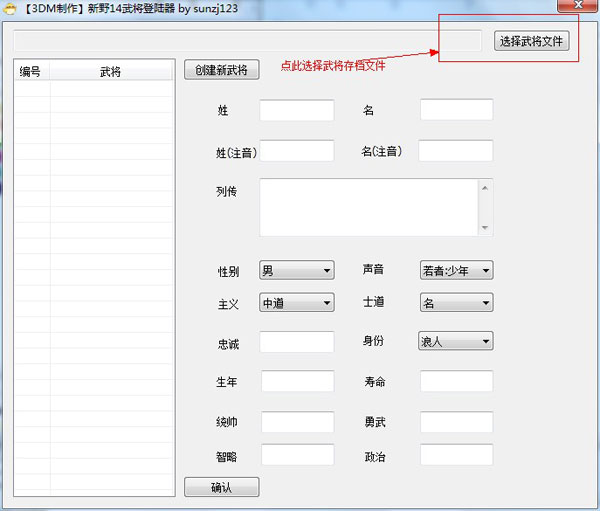Select the 勇武 input box
The image size is (600, 511).
pyautogui.click(x=457, y=422)
